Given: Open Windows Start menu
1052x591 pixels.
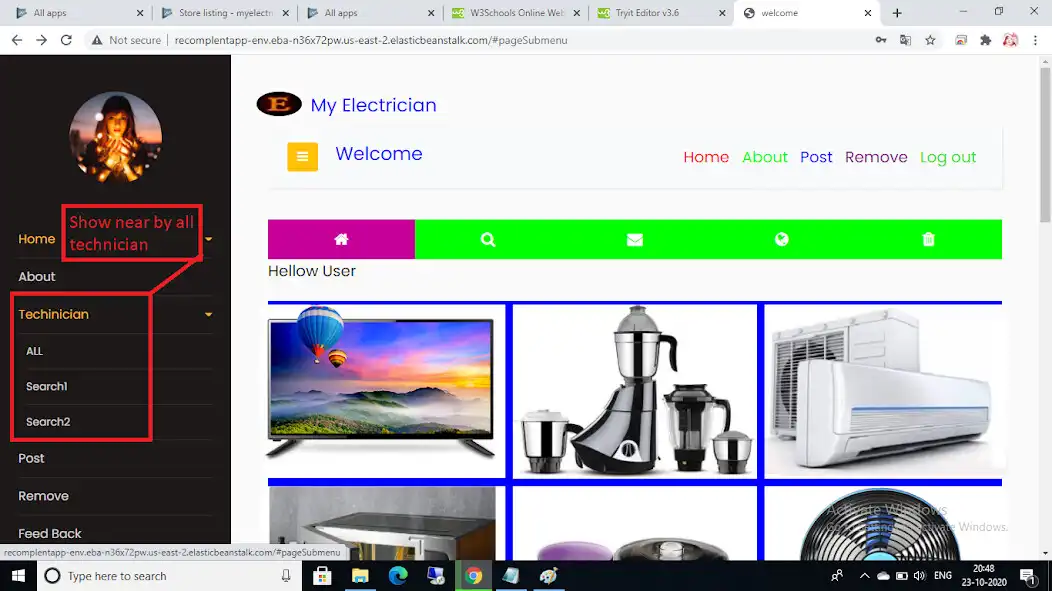Looking at the screenshot, I should (x=18, y=576).
